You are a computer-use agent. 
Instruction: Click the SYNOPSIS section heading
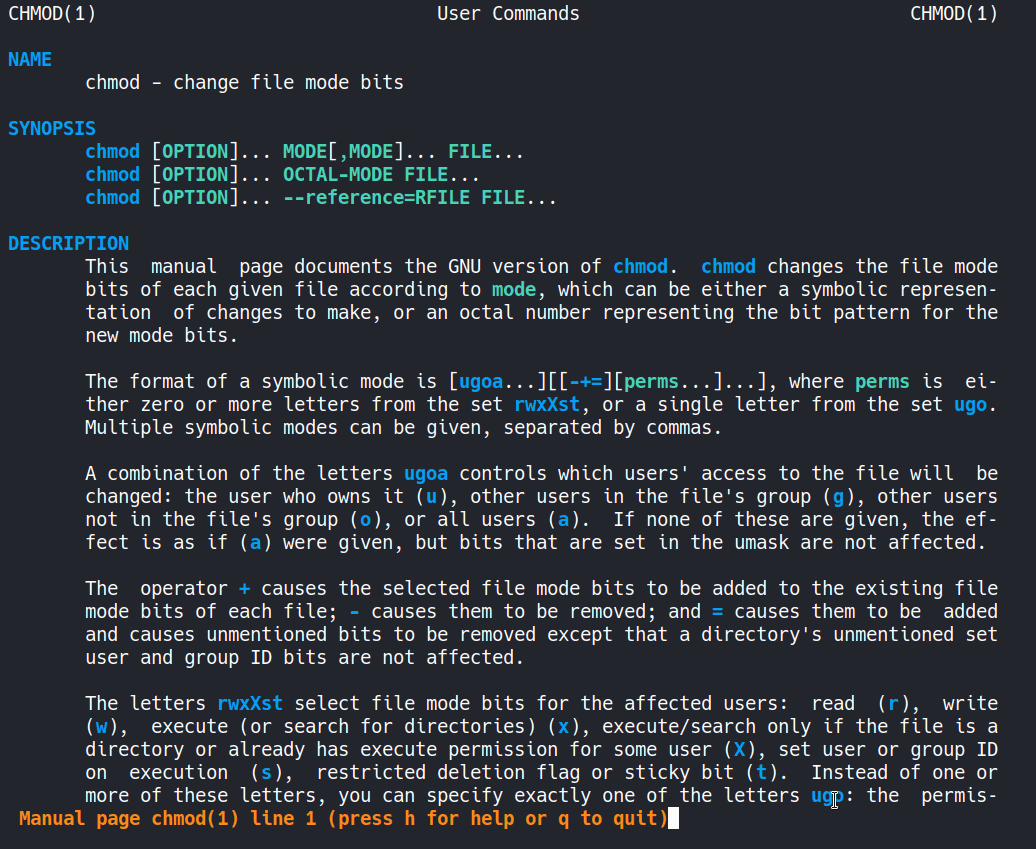tap(52, 128)
